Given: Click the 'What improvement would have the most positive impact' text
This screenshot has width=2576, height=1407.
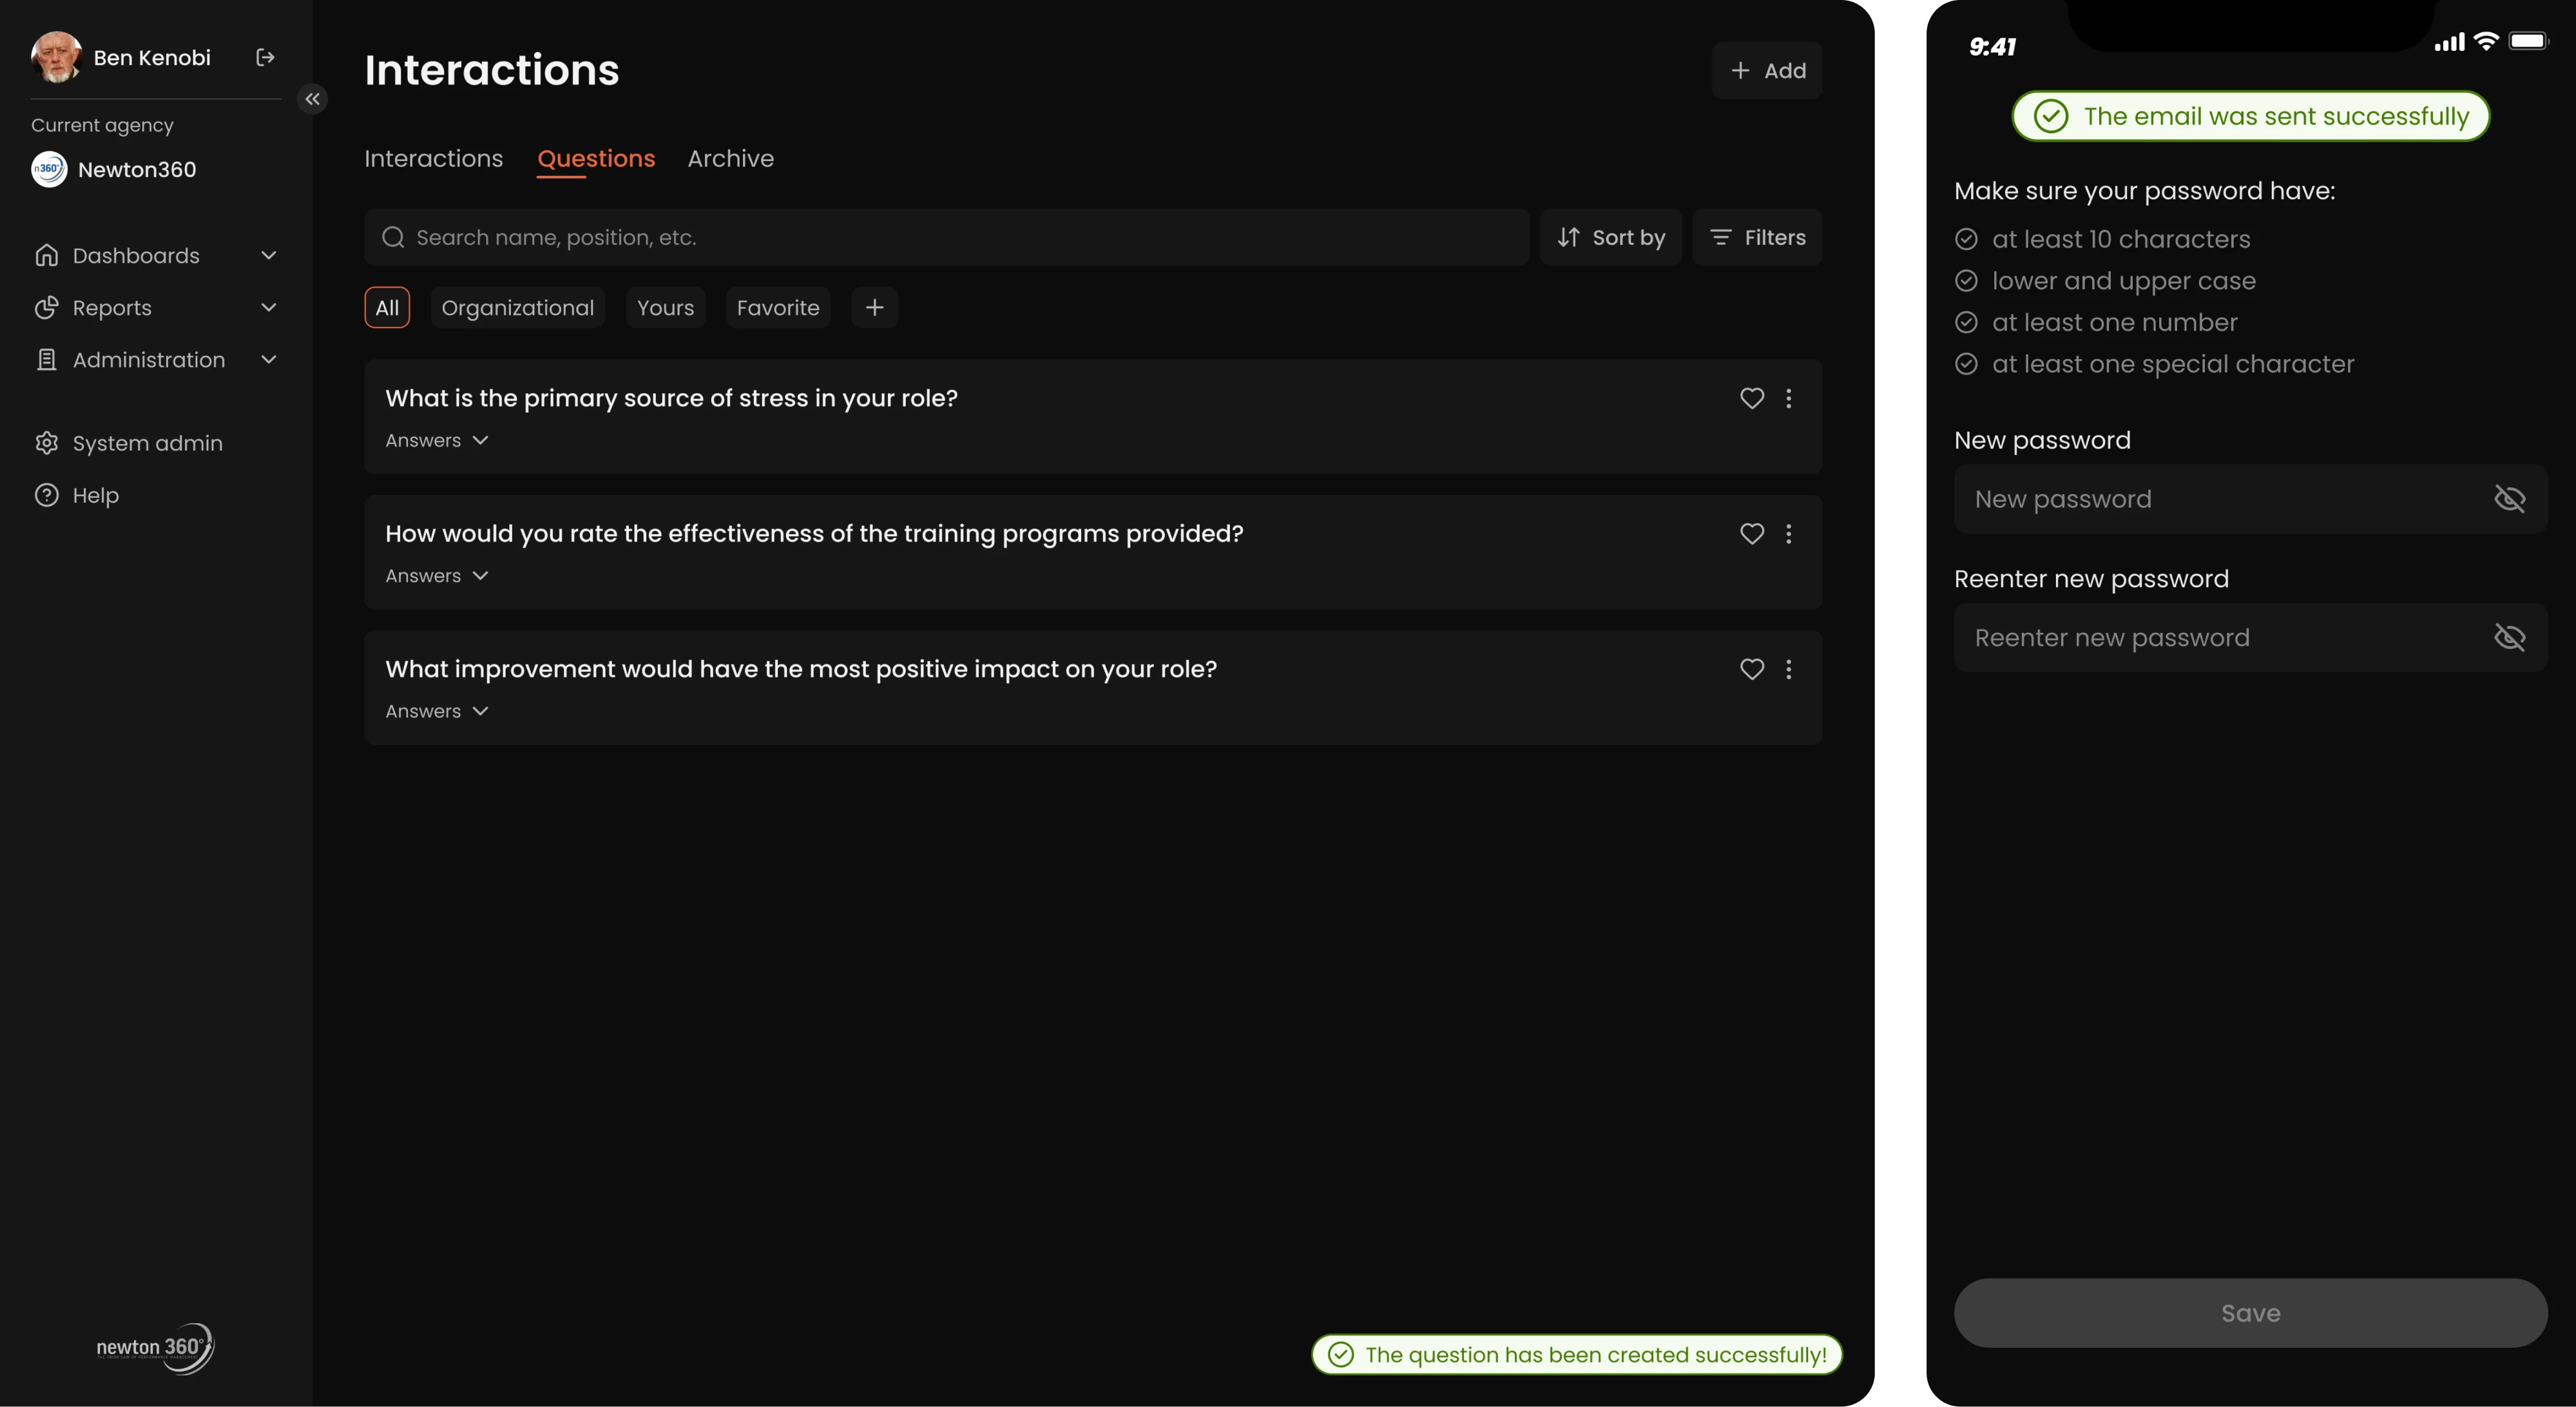Looking at the screenshot, I should [x=801, y=669].
